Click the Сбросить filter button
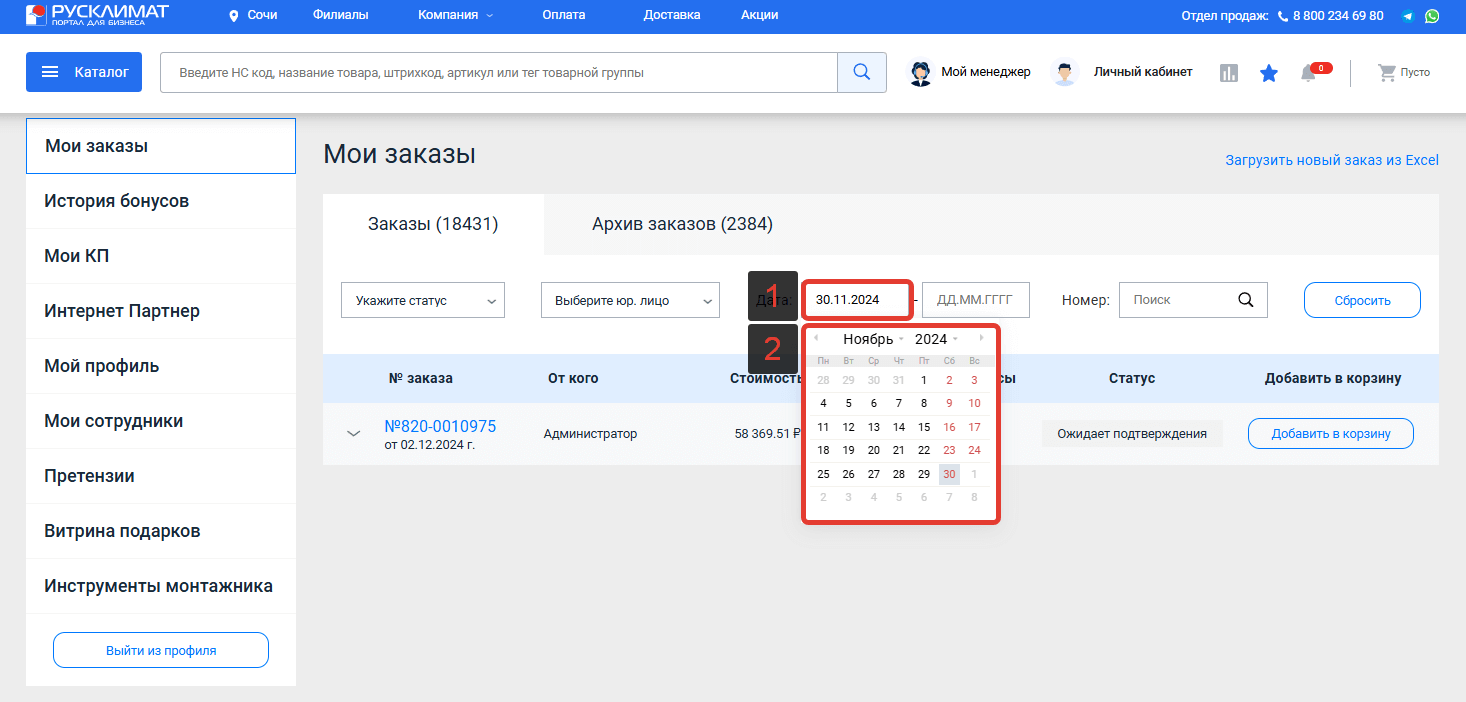This screenshot has height=702, width=1466. [x=1362, y=300]
